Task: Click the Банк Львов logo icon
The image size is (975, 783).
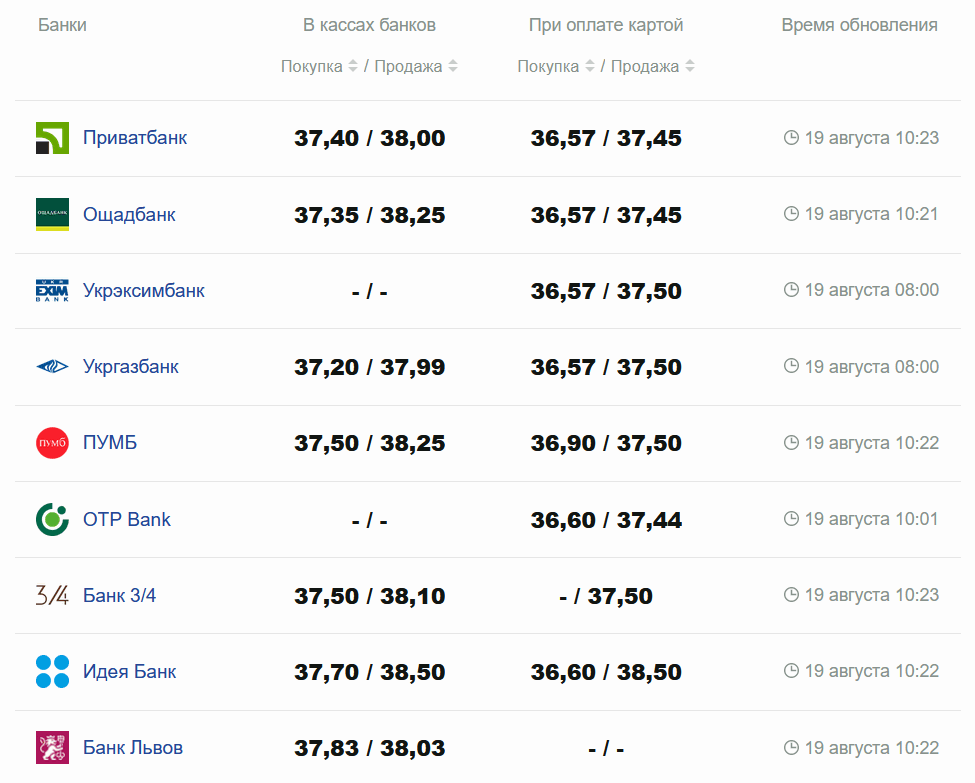Action: pos(52,748)
